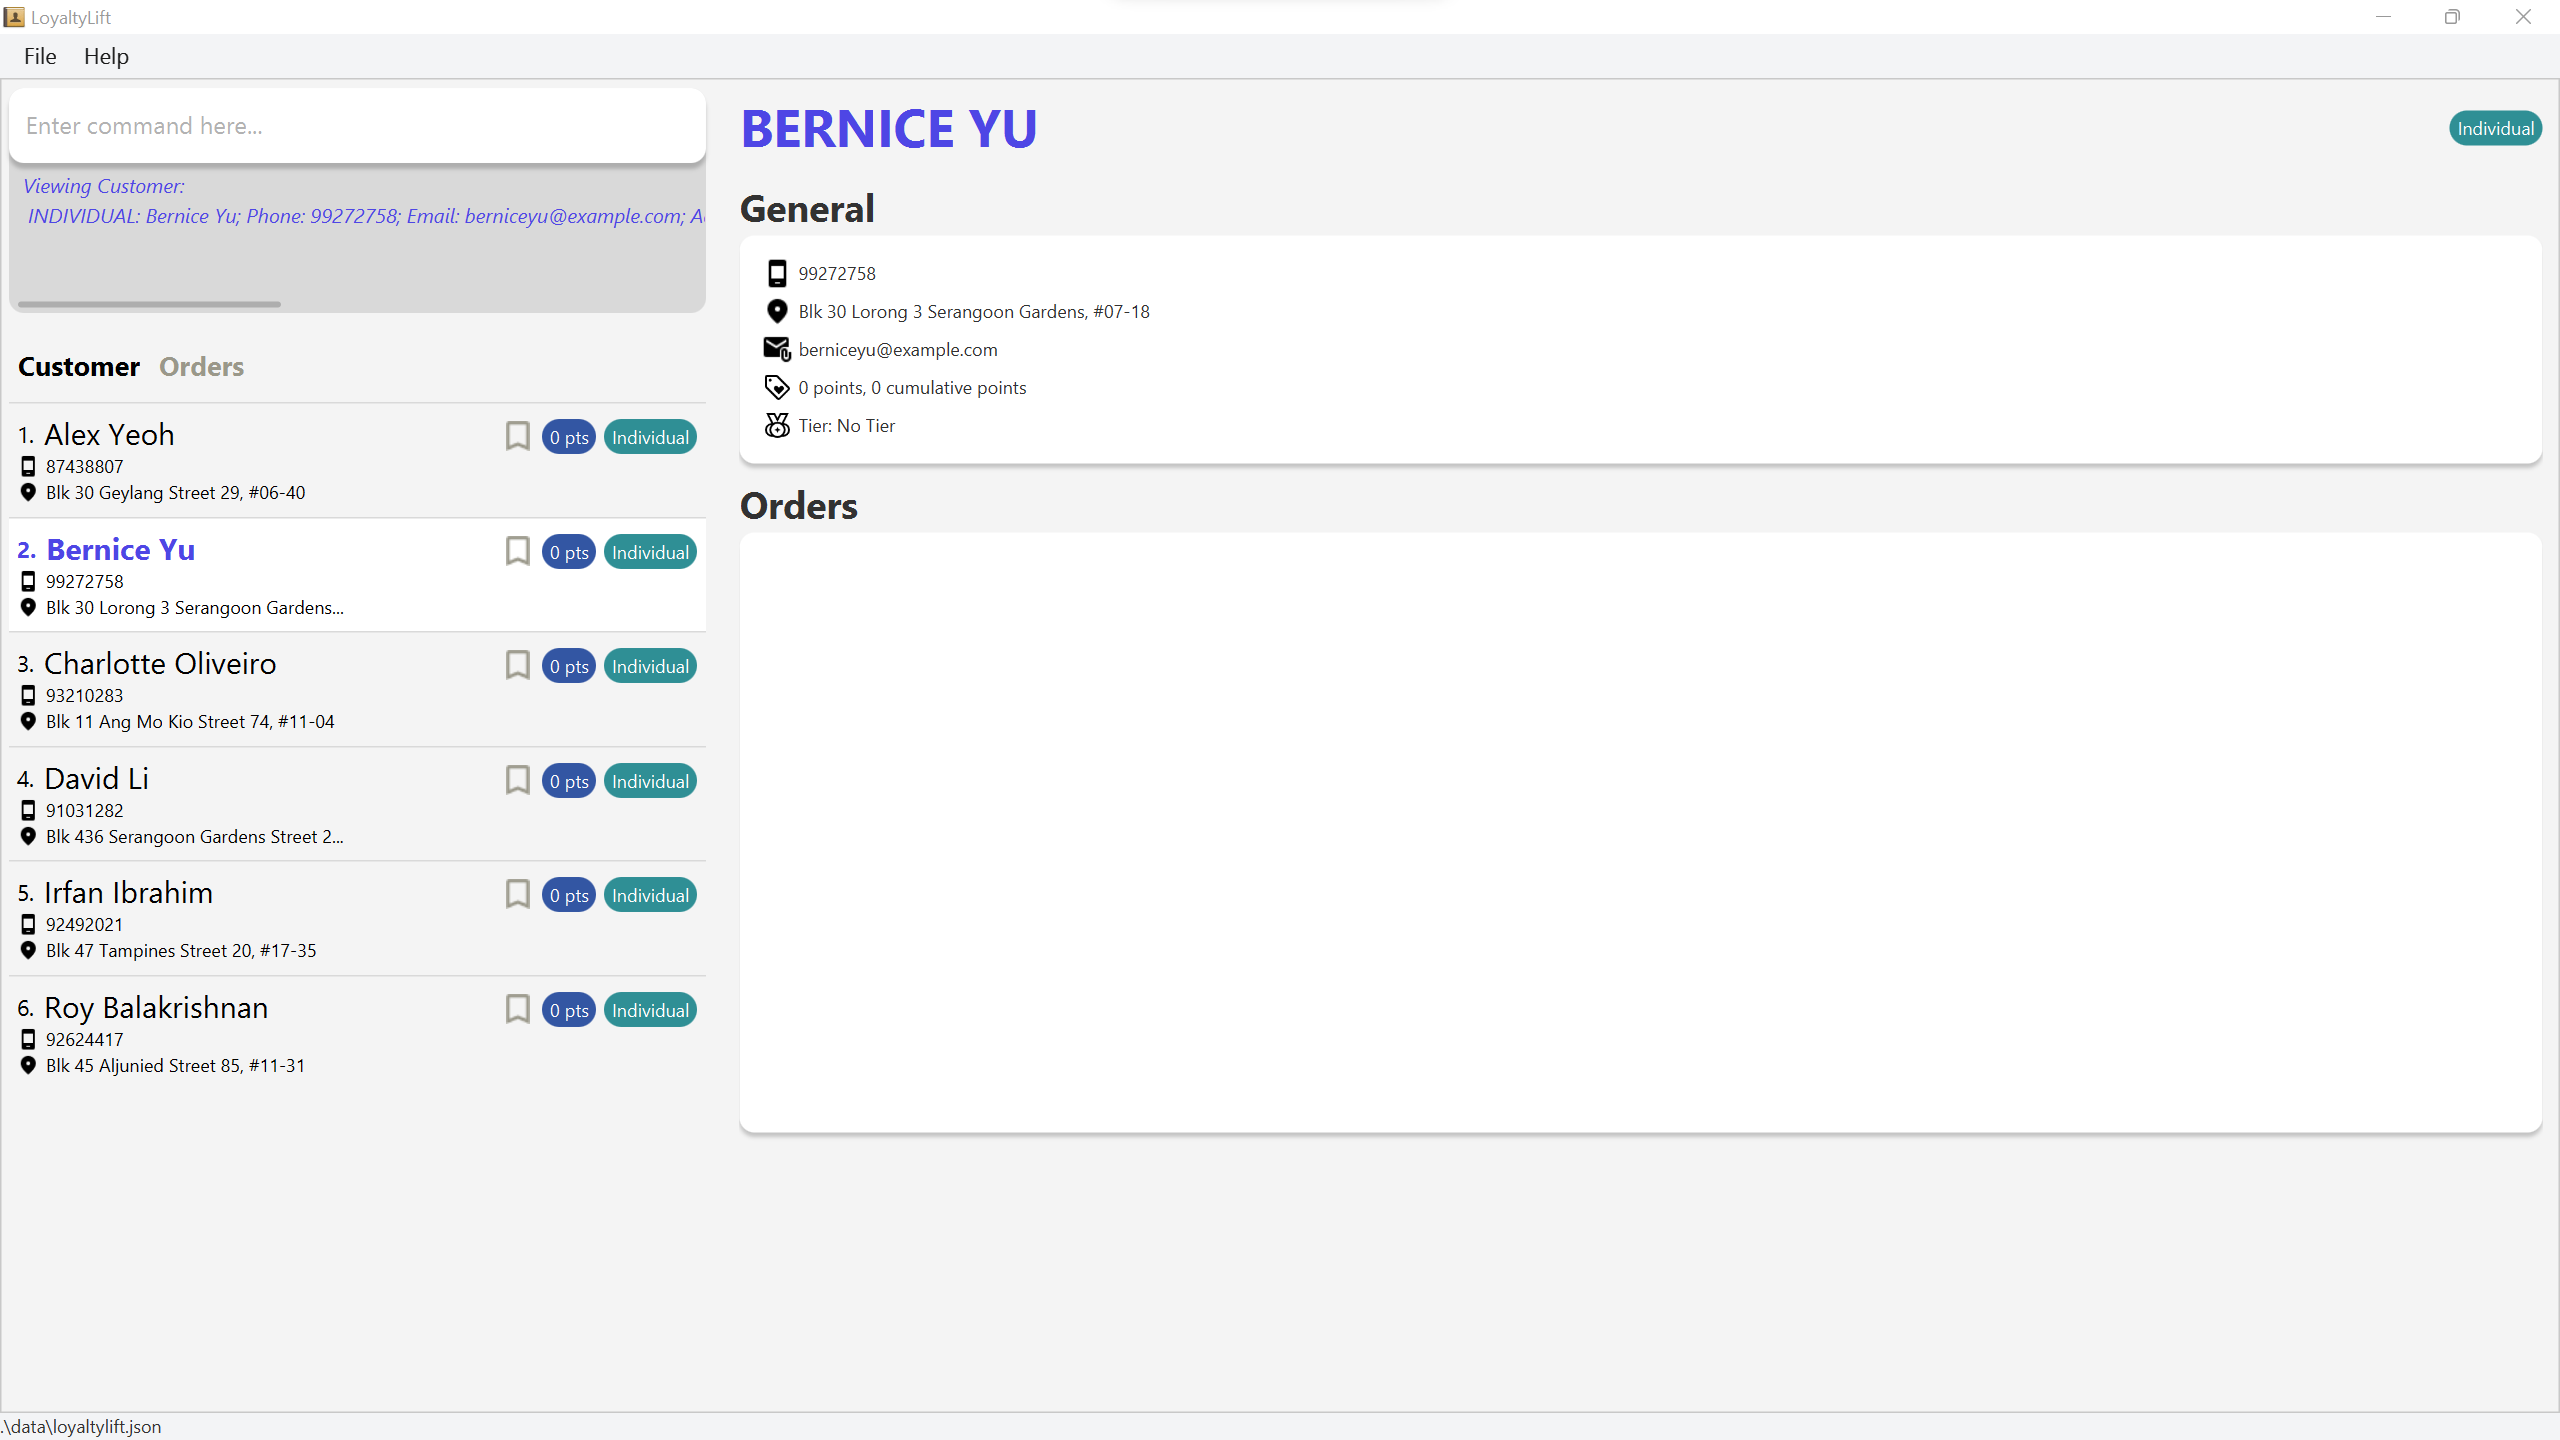2560x1440 pixels.
Task: Click Individual badge for Roy Balakrishnan
Action: (x=650, y=1010)
